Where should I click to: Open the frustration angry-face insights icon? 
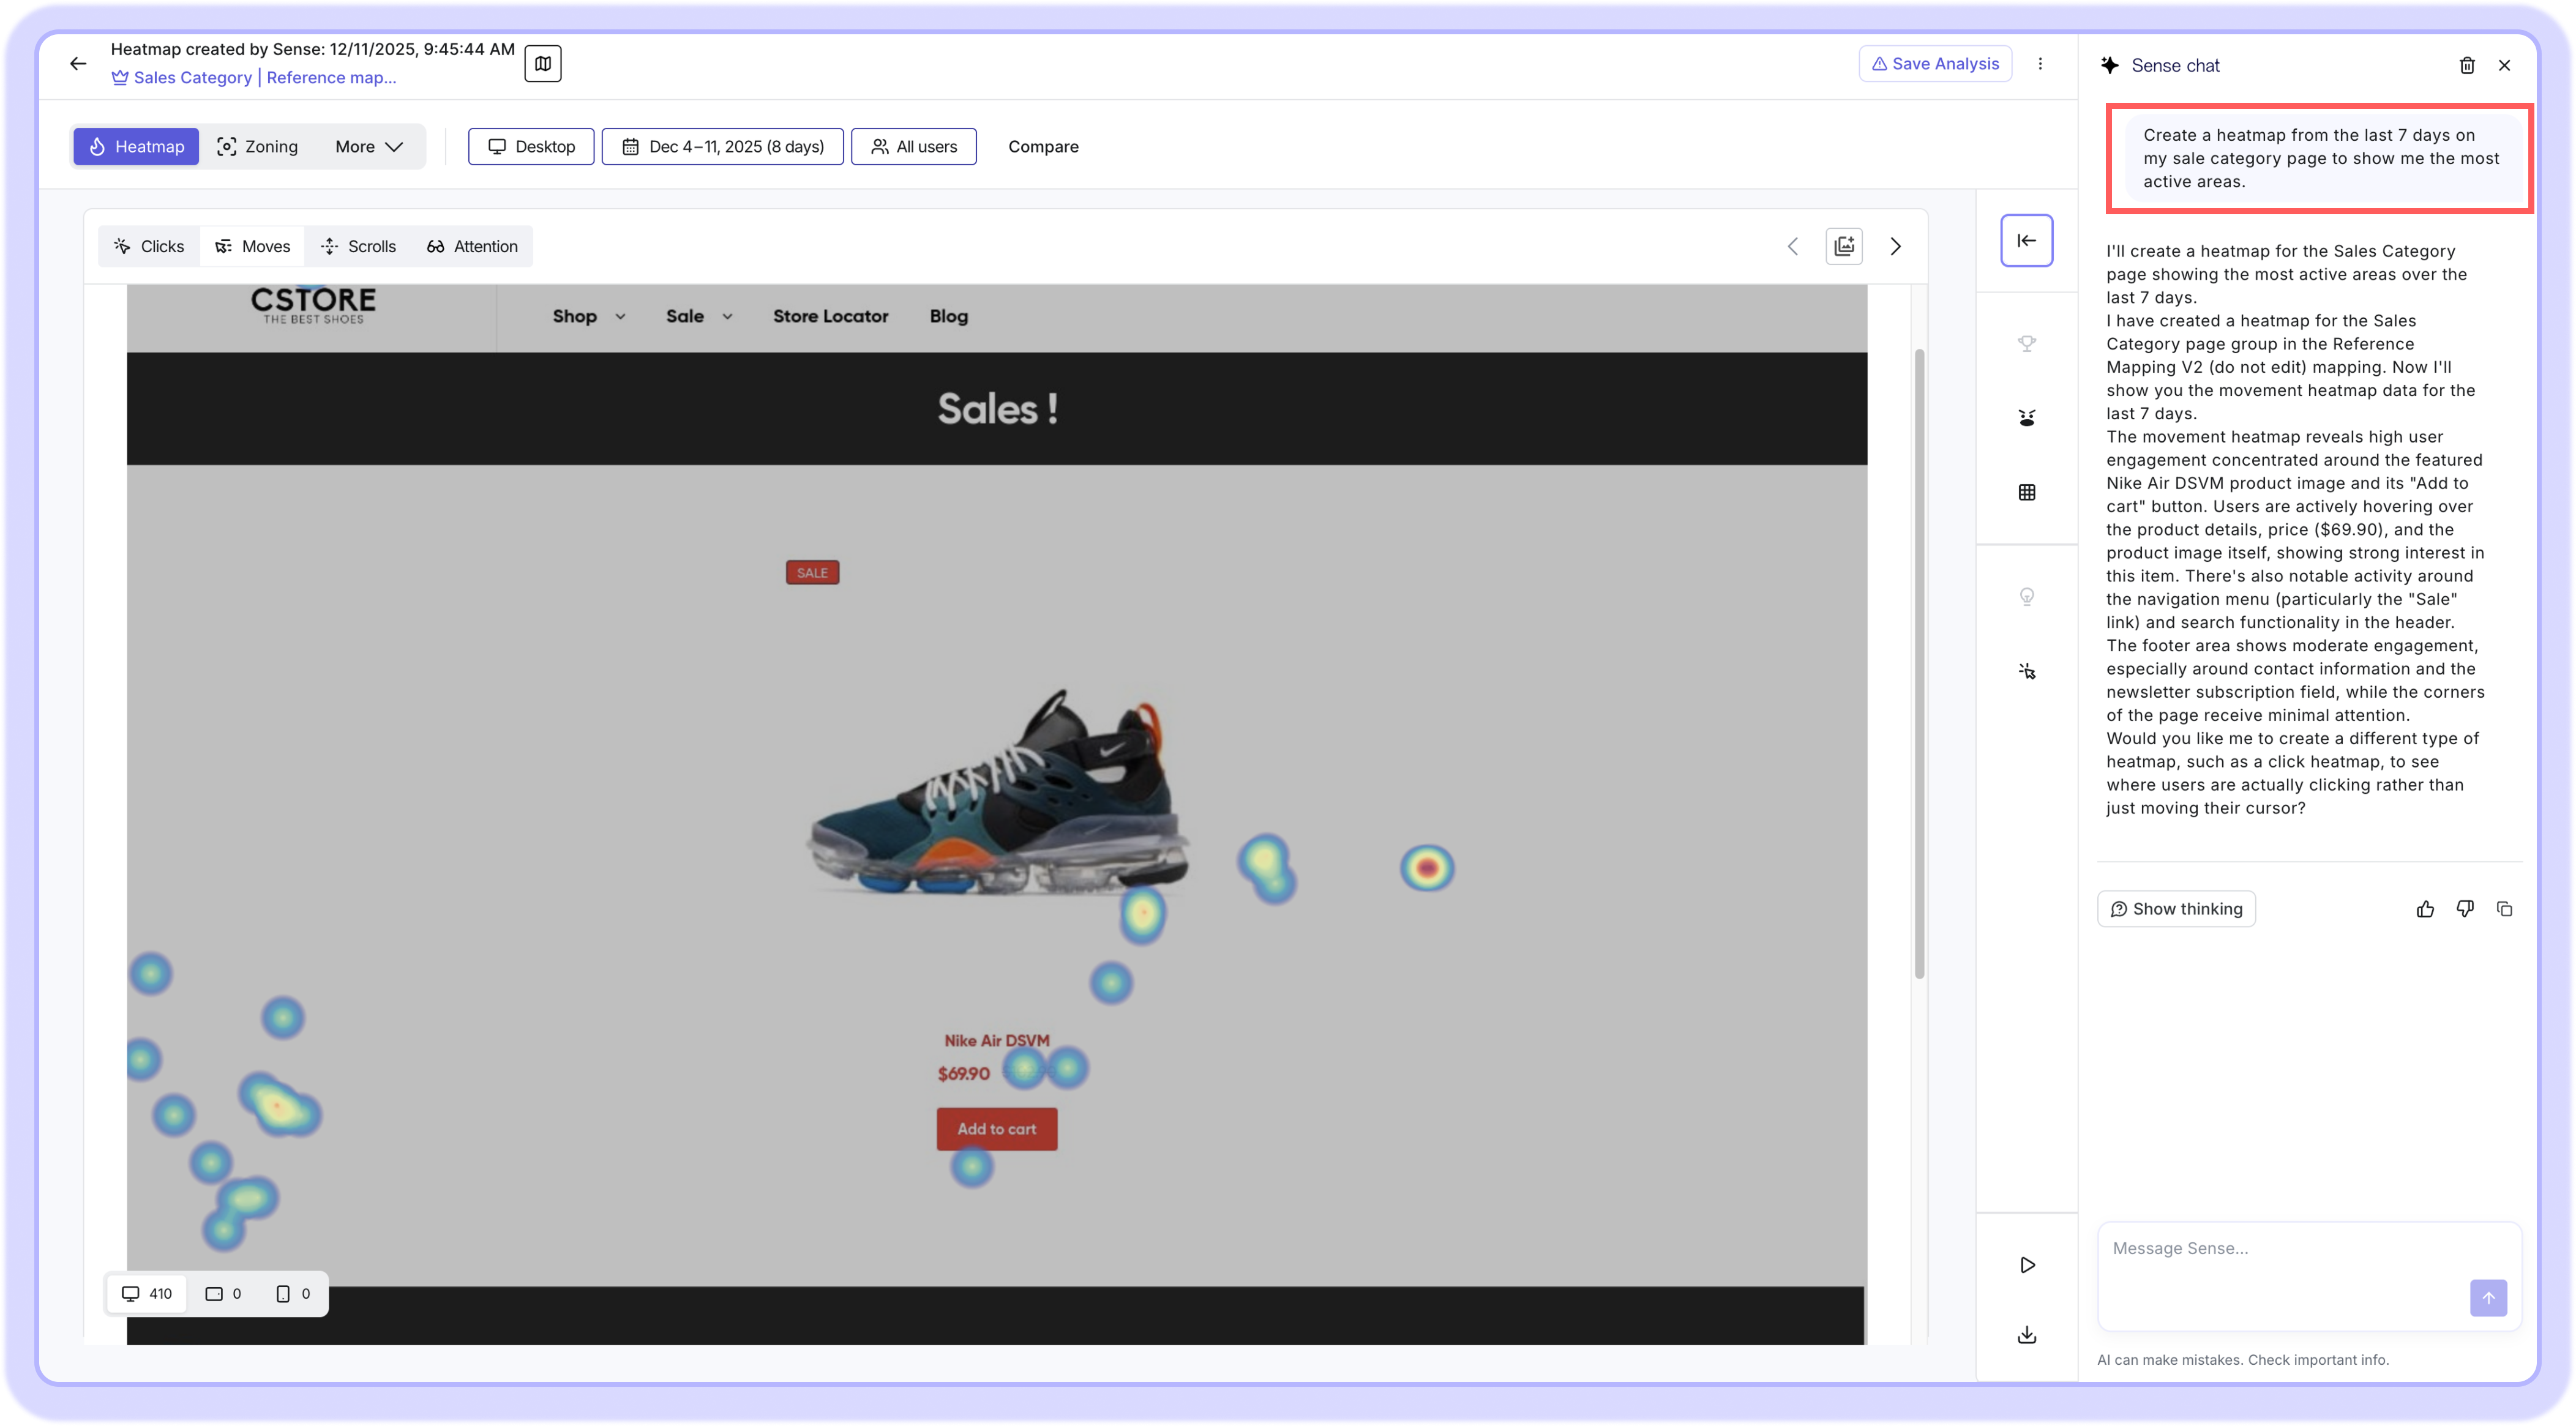2026,418
